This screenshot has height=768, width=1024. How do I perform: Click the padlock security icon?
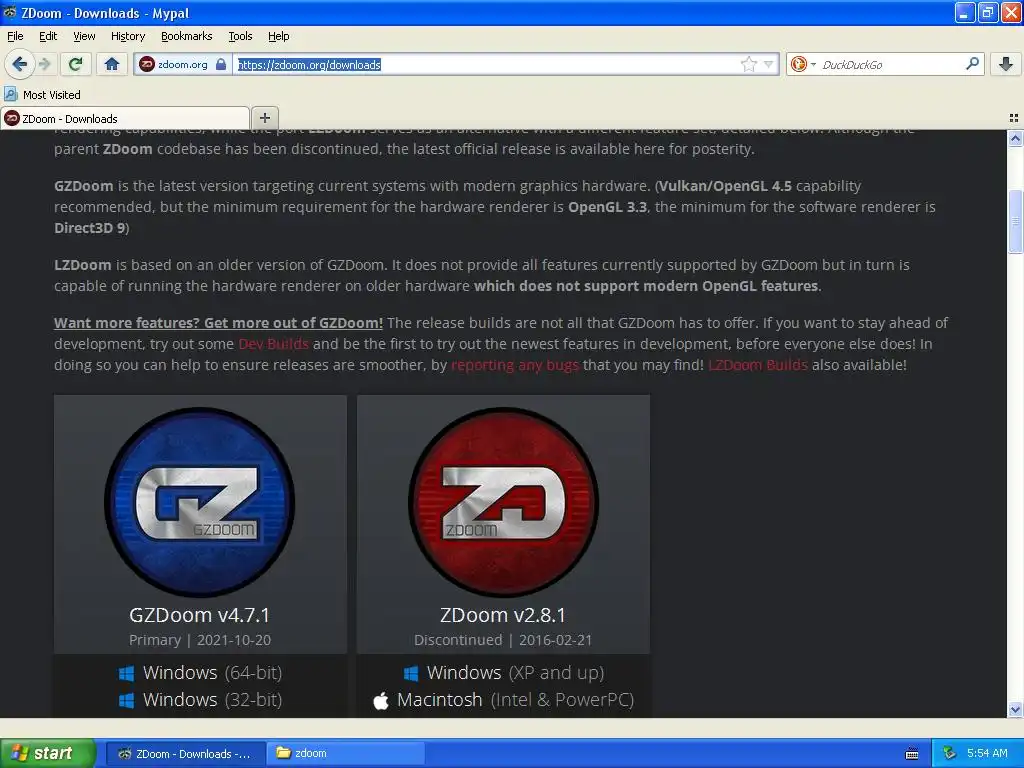221,64
